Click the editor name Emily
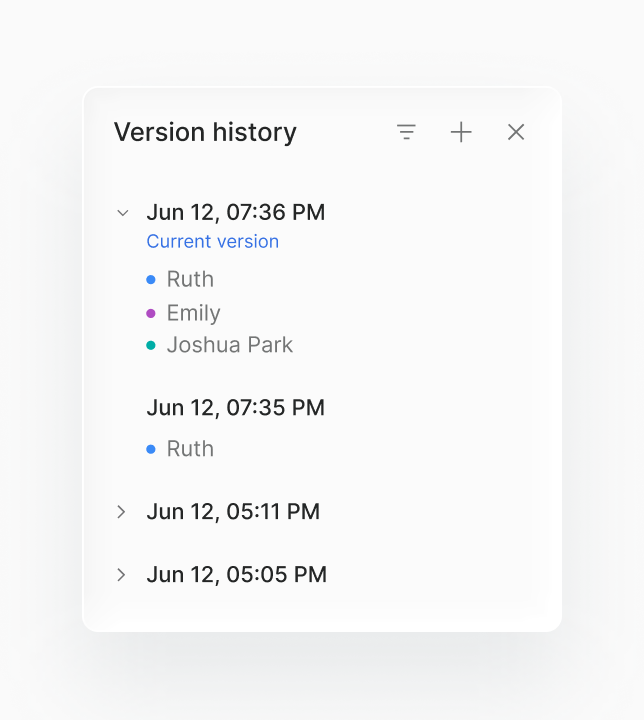This screenshot has height=720, width=644. click(x=193, y=313)
